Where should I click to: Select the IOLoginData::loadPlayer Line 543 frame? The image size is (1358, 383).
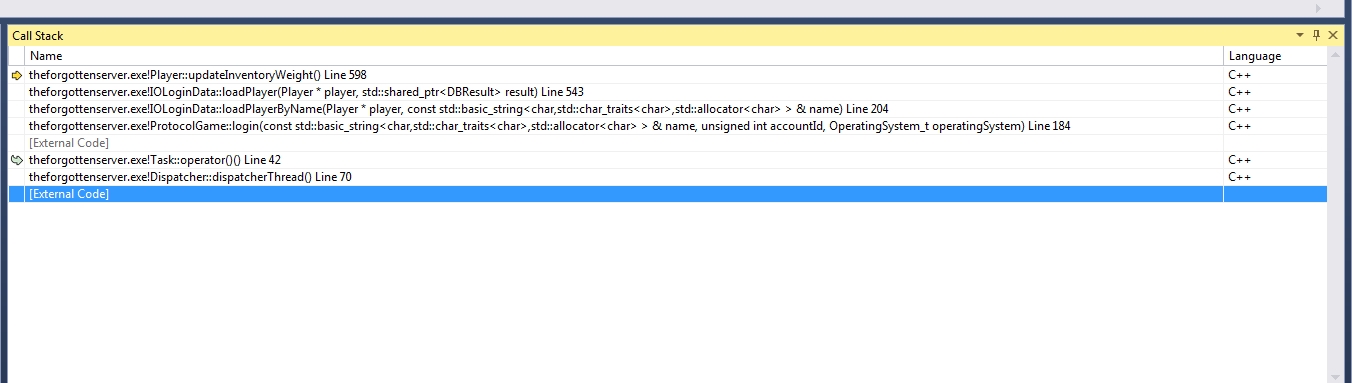[x=668, y=92]
